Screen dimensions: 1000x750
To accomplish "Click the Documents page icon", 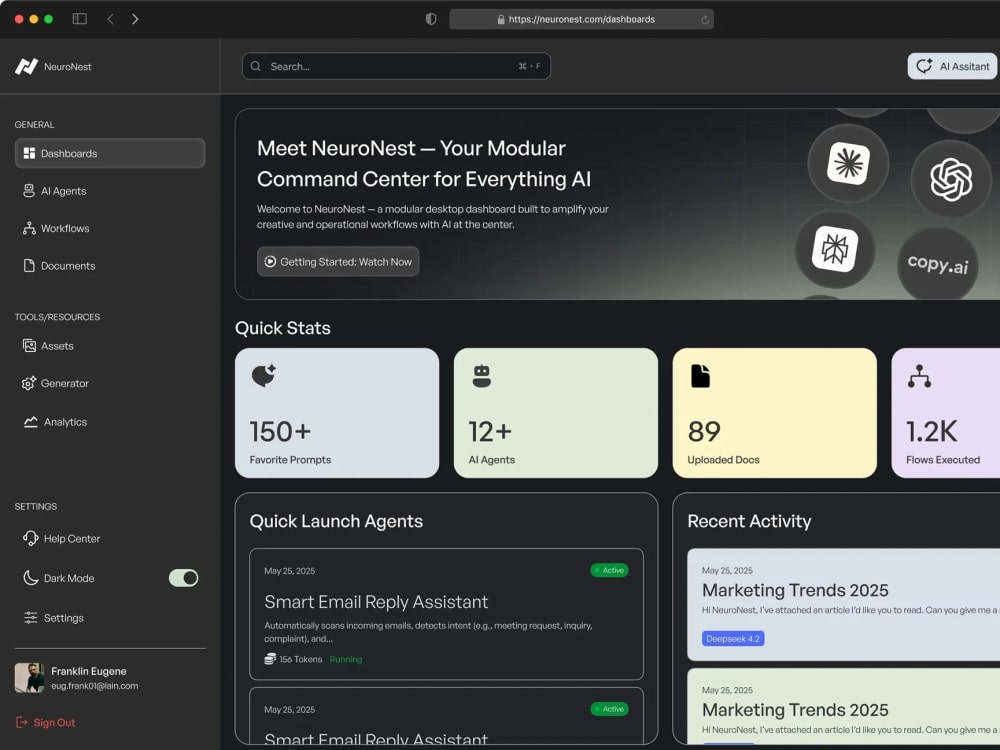I will coord(29,265).
